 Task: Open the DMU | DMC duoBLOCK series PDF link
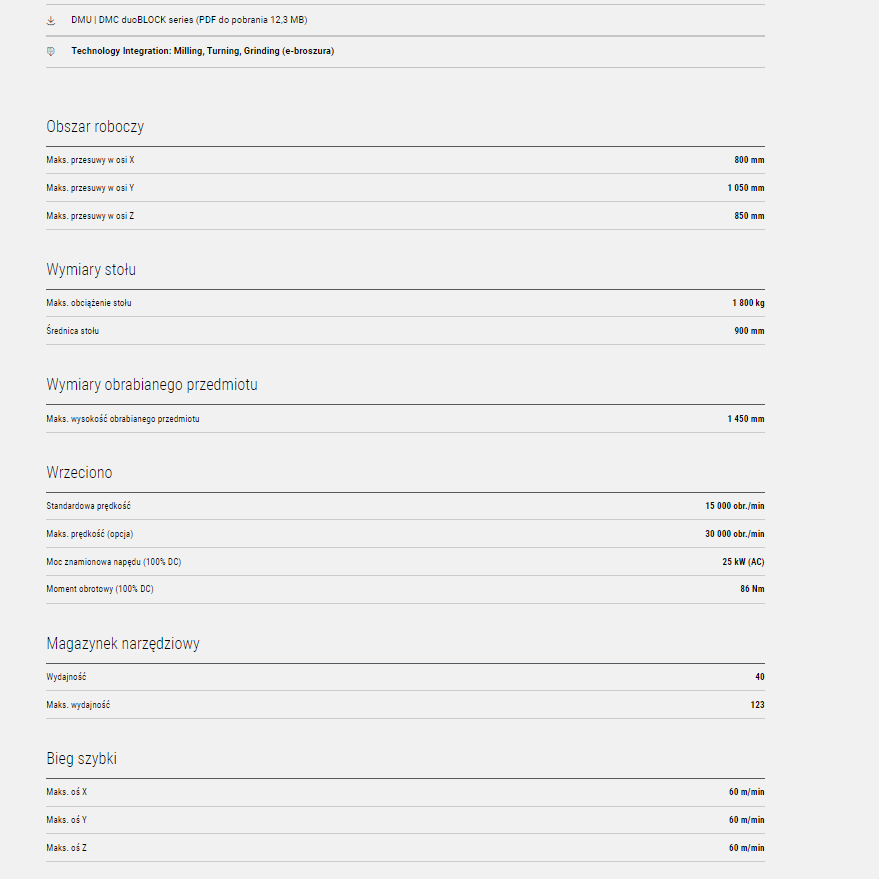[188, 20]
